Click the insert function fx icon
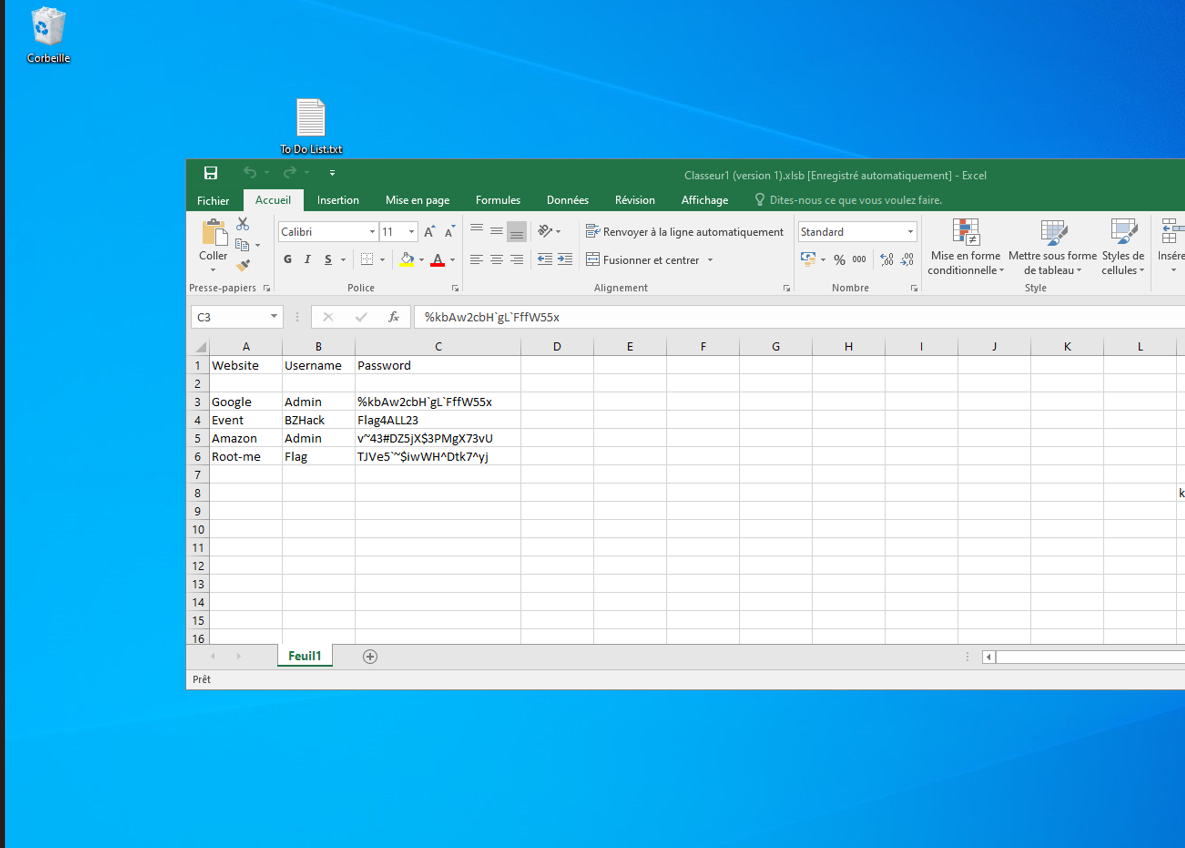This screenshot has height=848, width=1185. pyautogui.click(x=394, y=317)
